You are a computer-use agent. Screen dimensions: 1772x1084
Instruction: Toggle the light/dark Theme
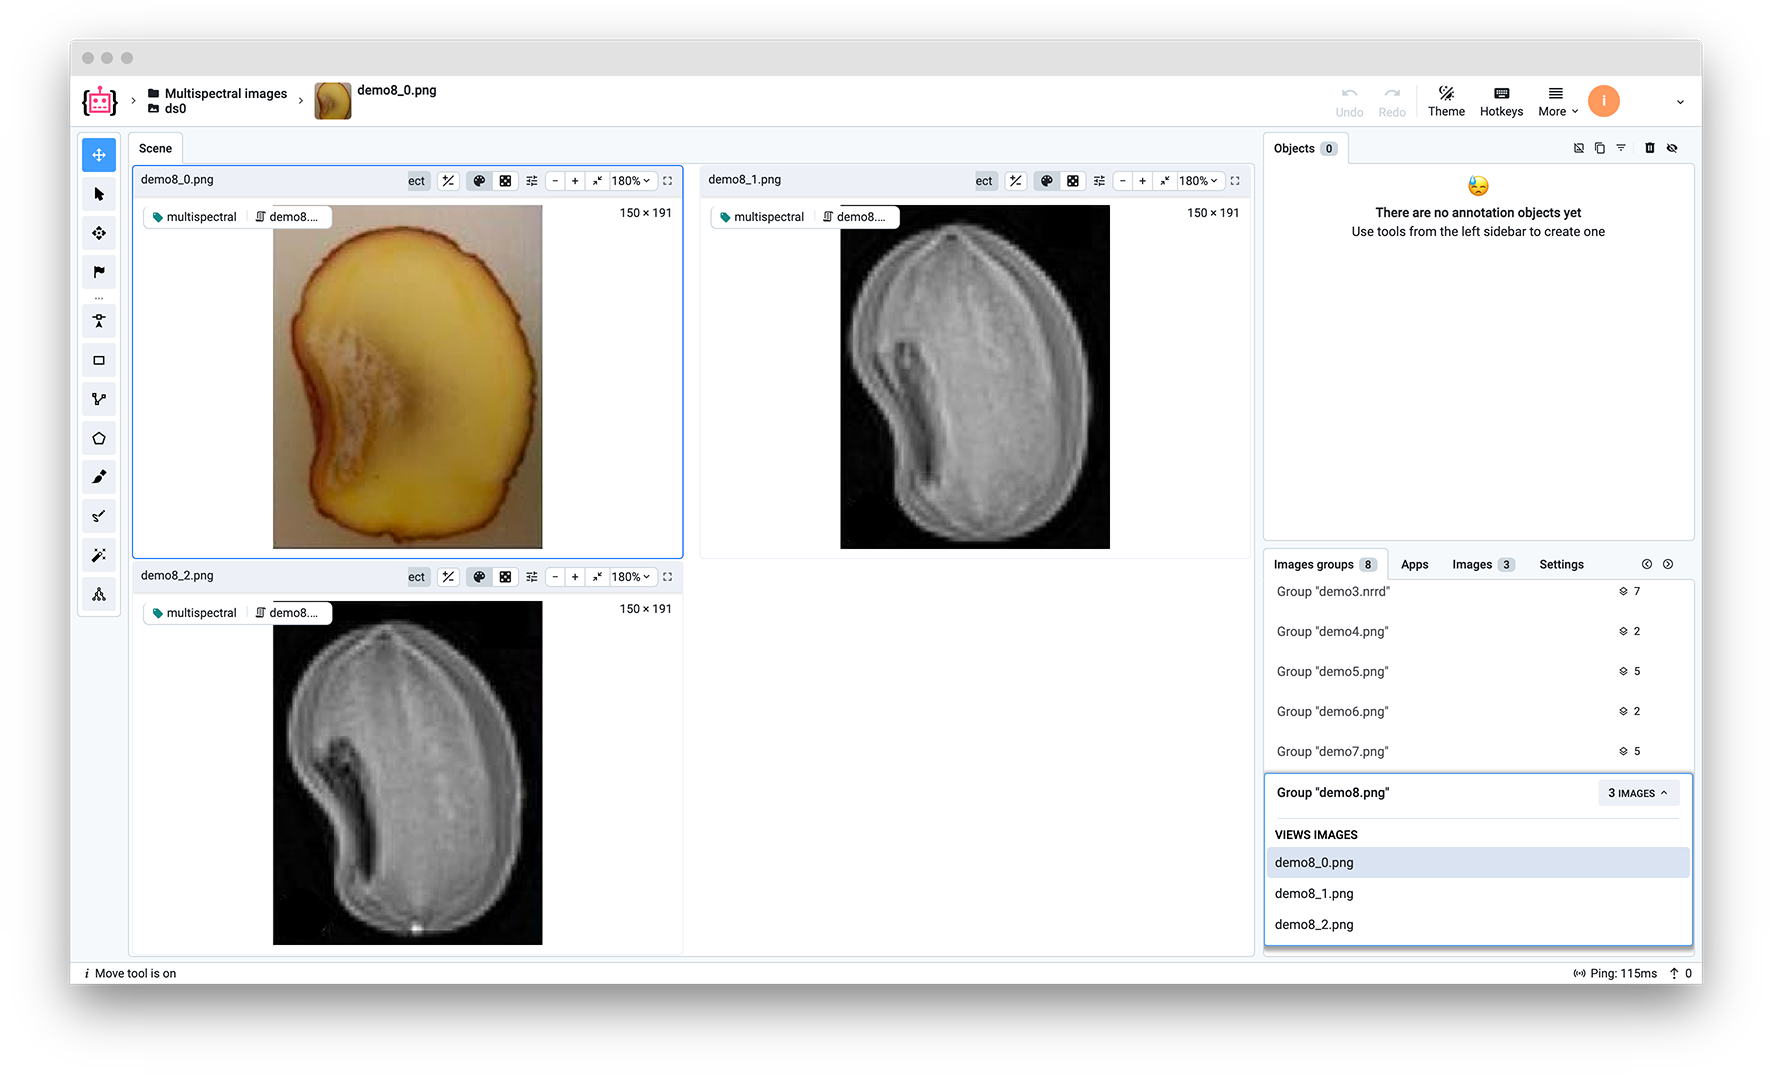[x=1446, y=101]
